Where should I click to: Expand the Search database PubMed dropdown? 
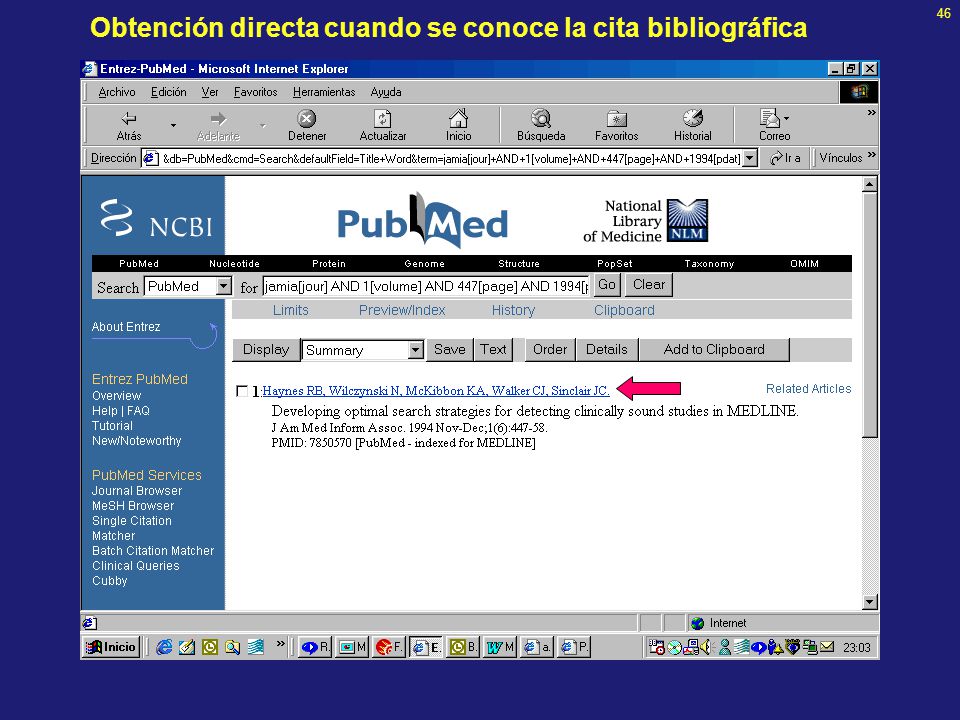pos(223,286)
